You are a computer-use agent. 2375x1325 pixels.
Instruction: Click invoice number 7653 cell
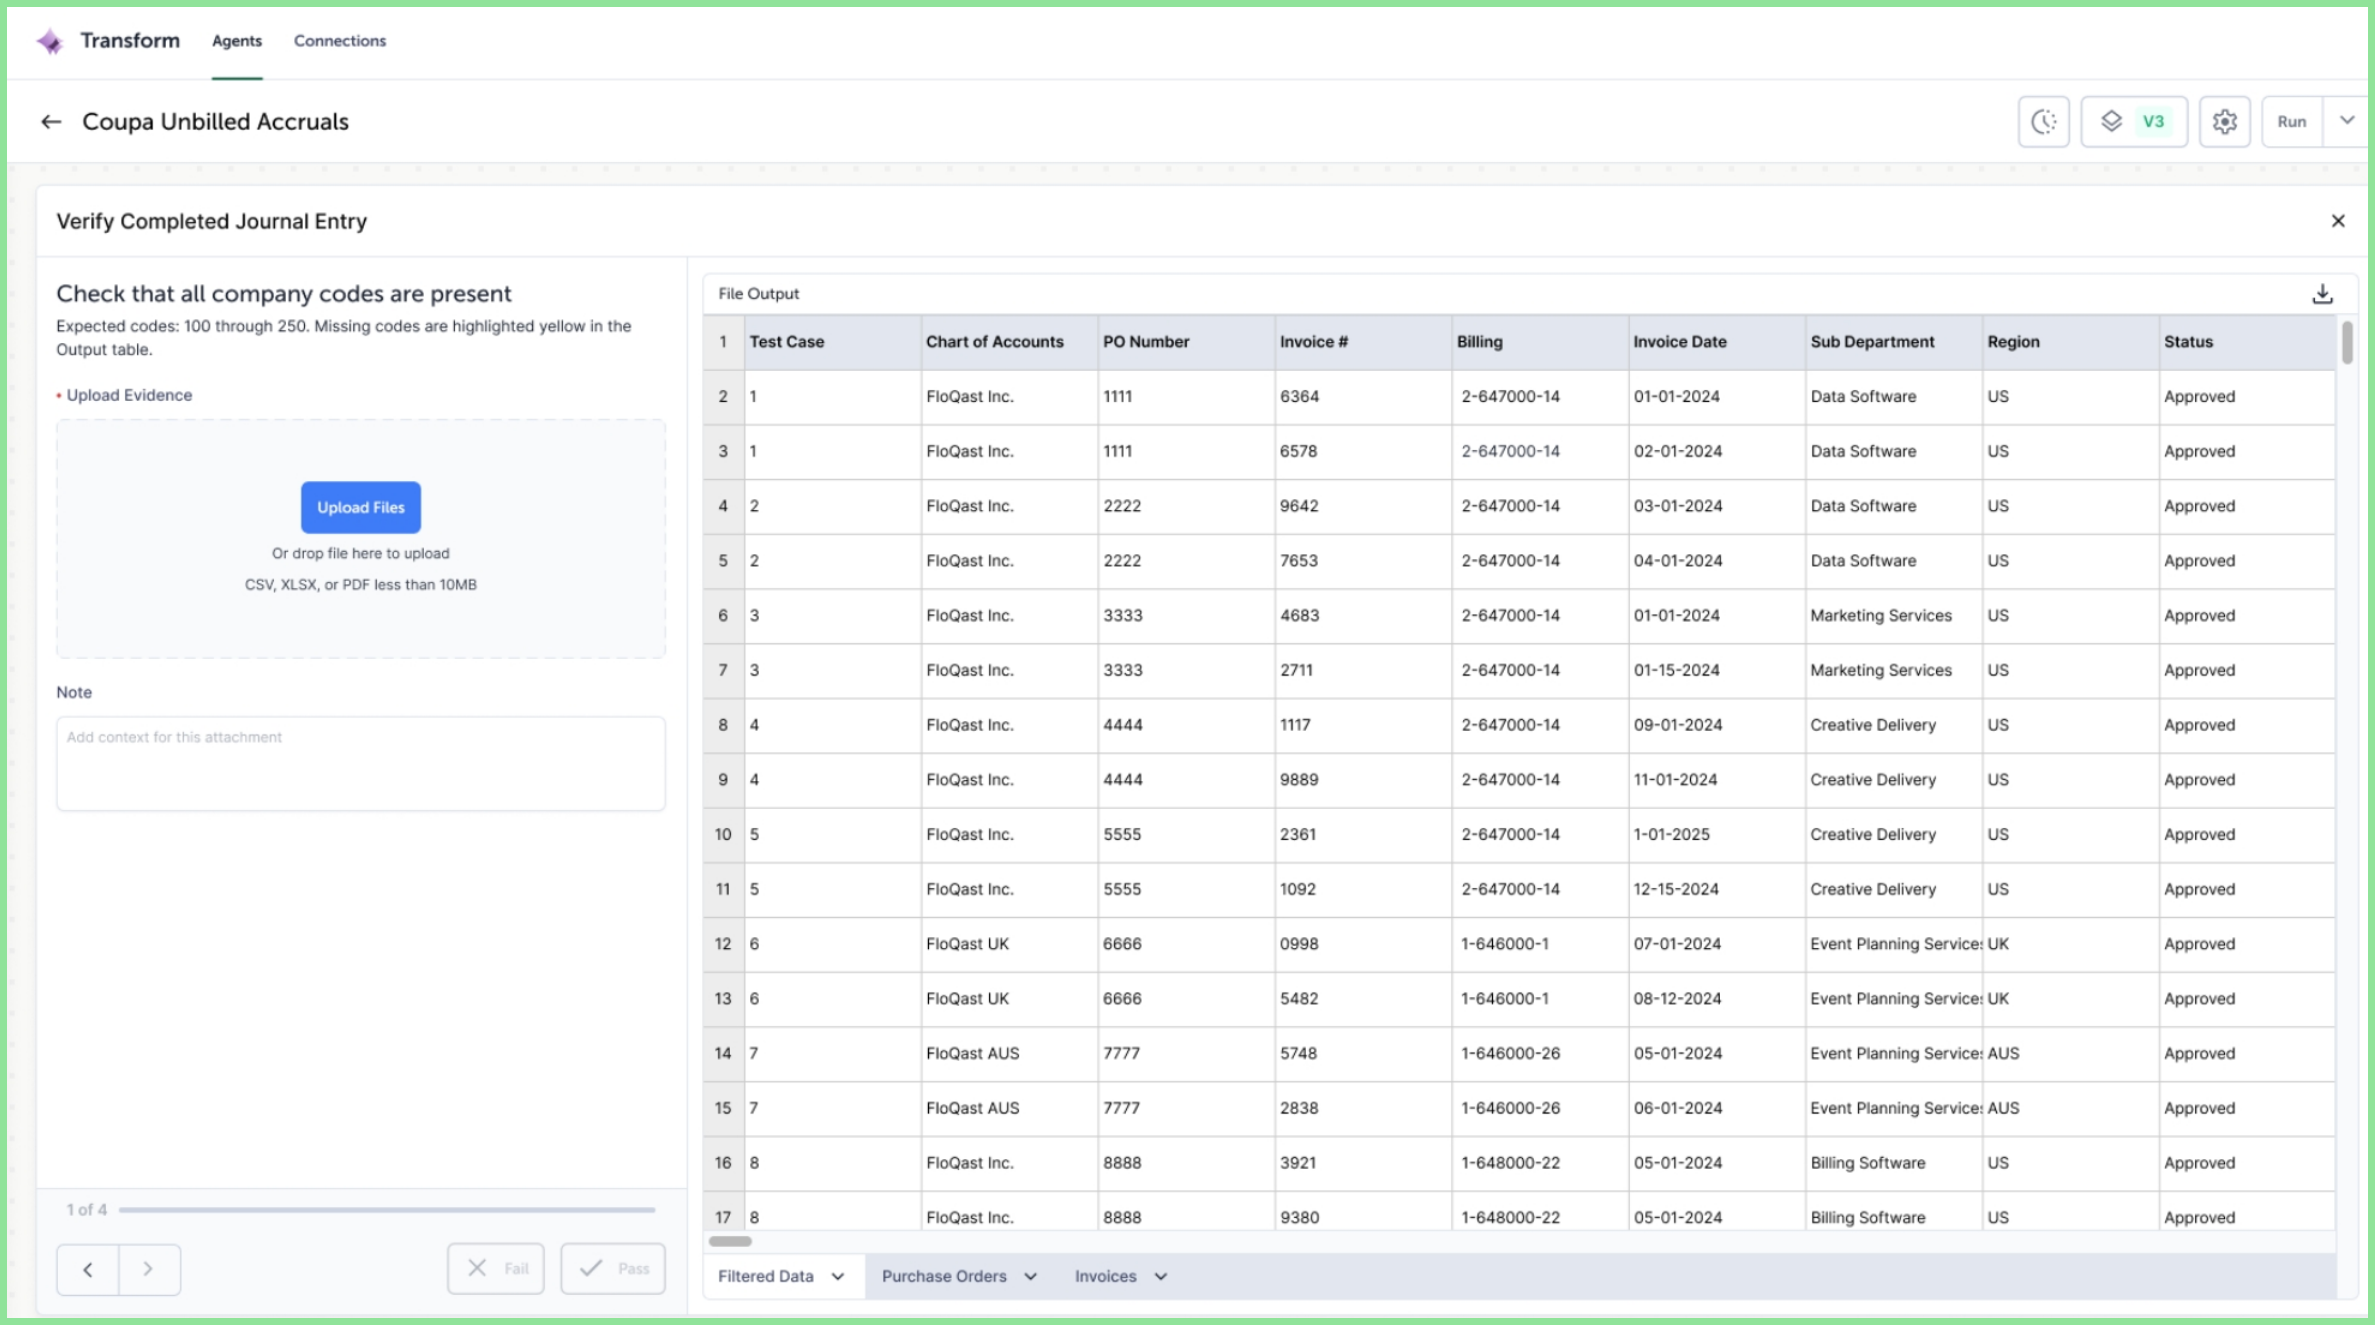click(1363, 561)
